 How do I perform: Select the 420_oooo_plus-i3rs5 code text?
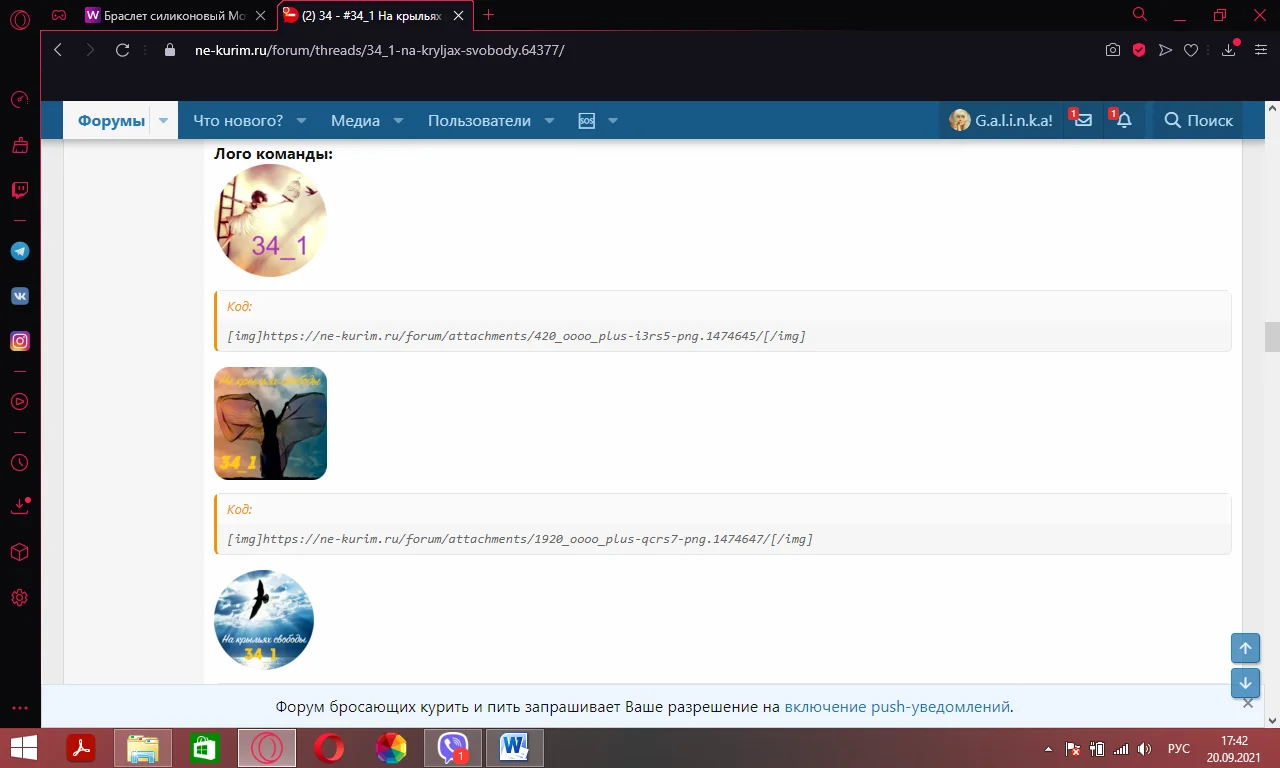(517, 336)
